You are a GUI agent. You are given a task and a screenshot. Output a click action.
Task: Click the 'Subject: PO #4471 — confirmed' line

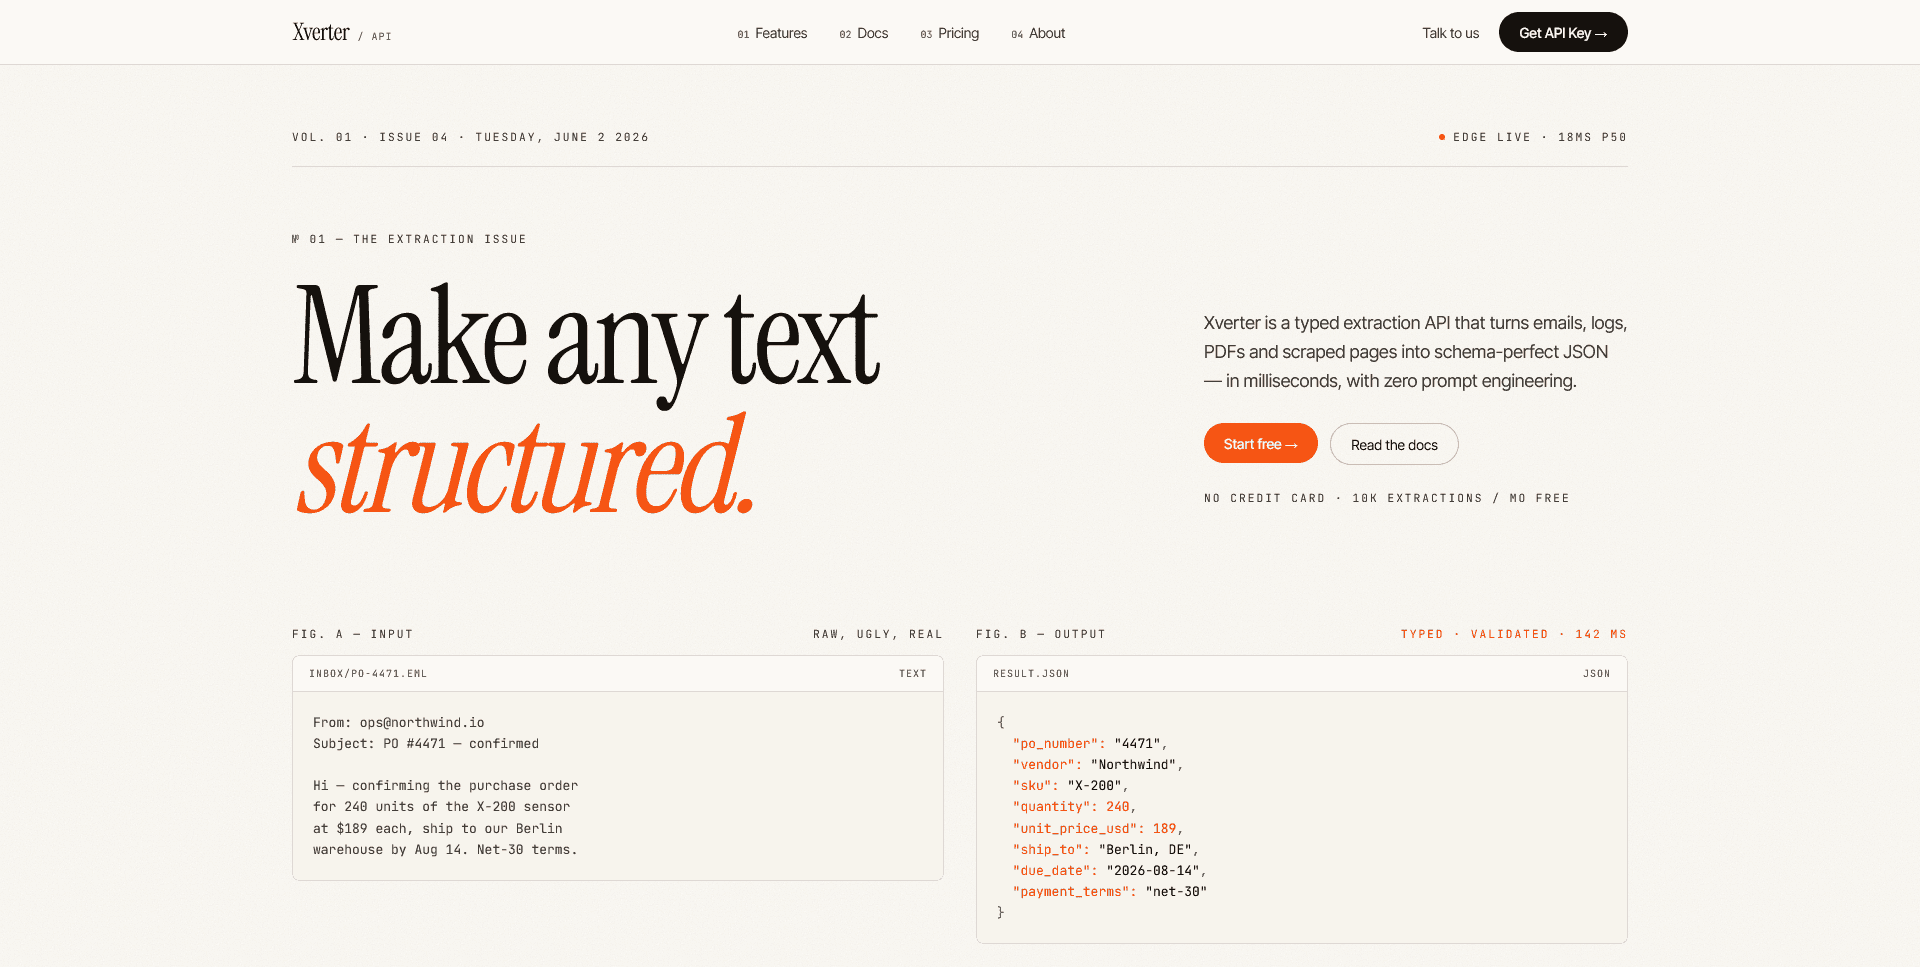click(426, 743)
